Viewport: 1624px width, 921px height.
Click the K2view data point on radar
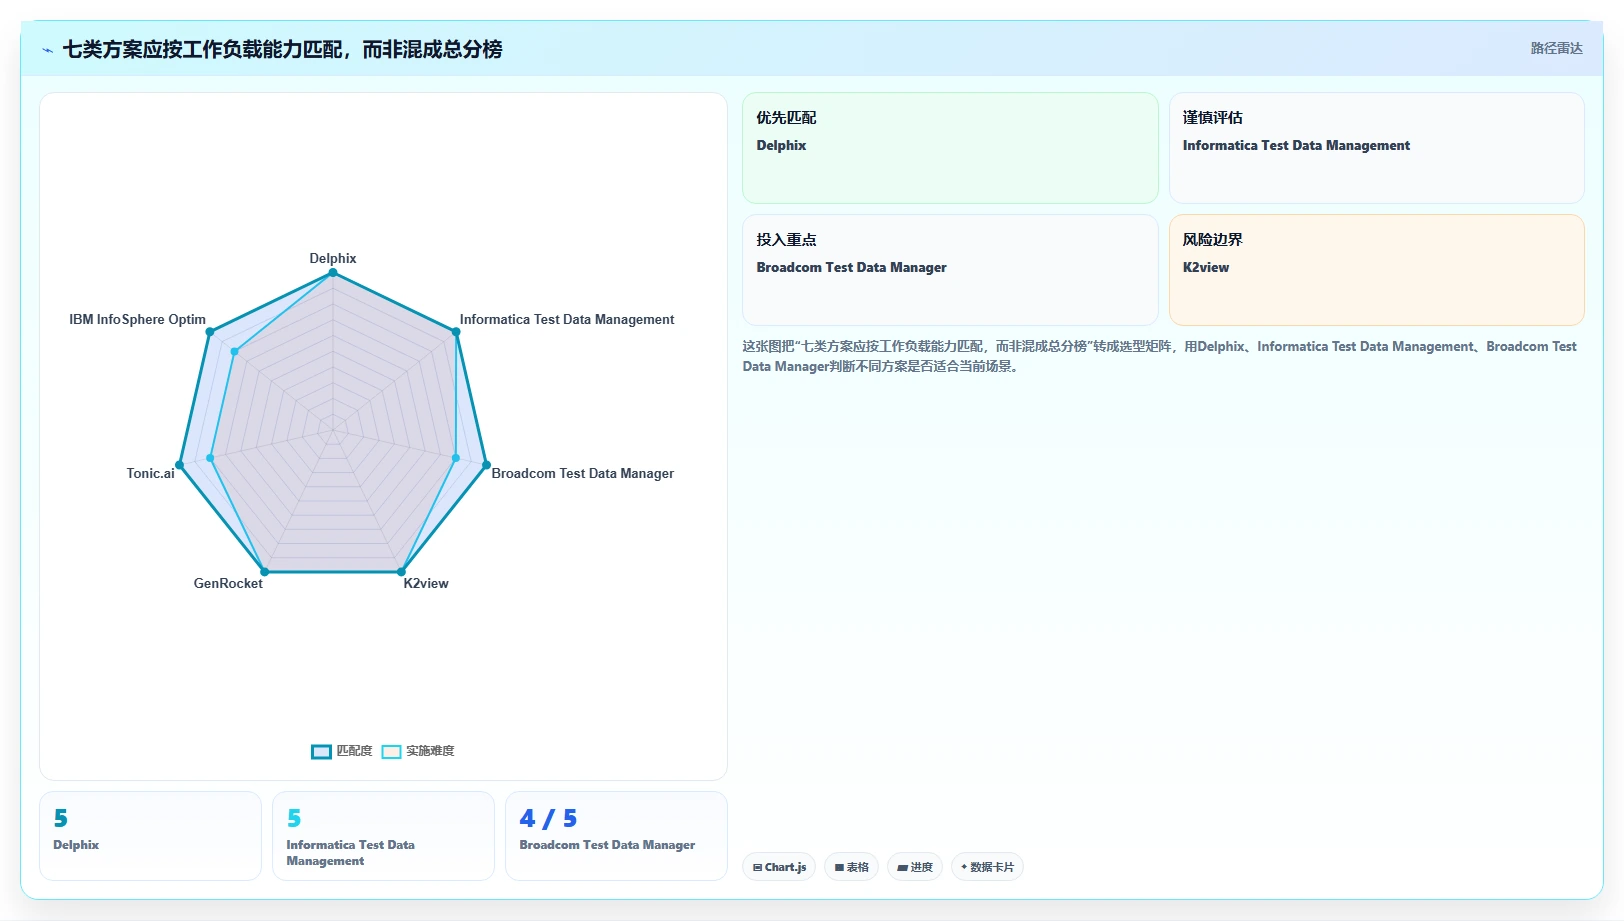tap(402, 572)
